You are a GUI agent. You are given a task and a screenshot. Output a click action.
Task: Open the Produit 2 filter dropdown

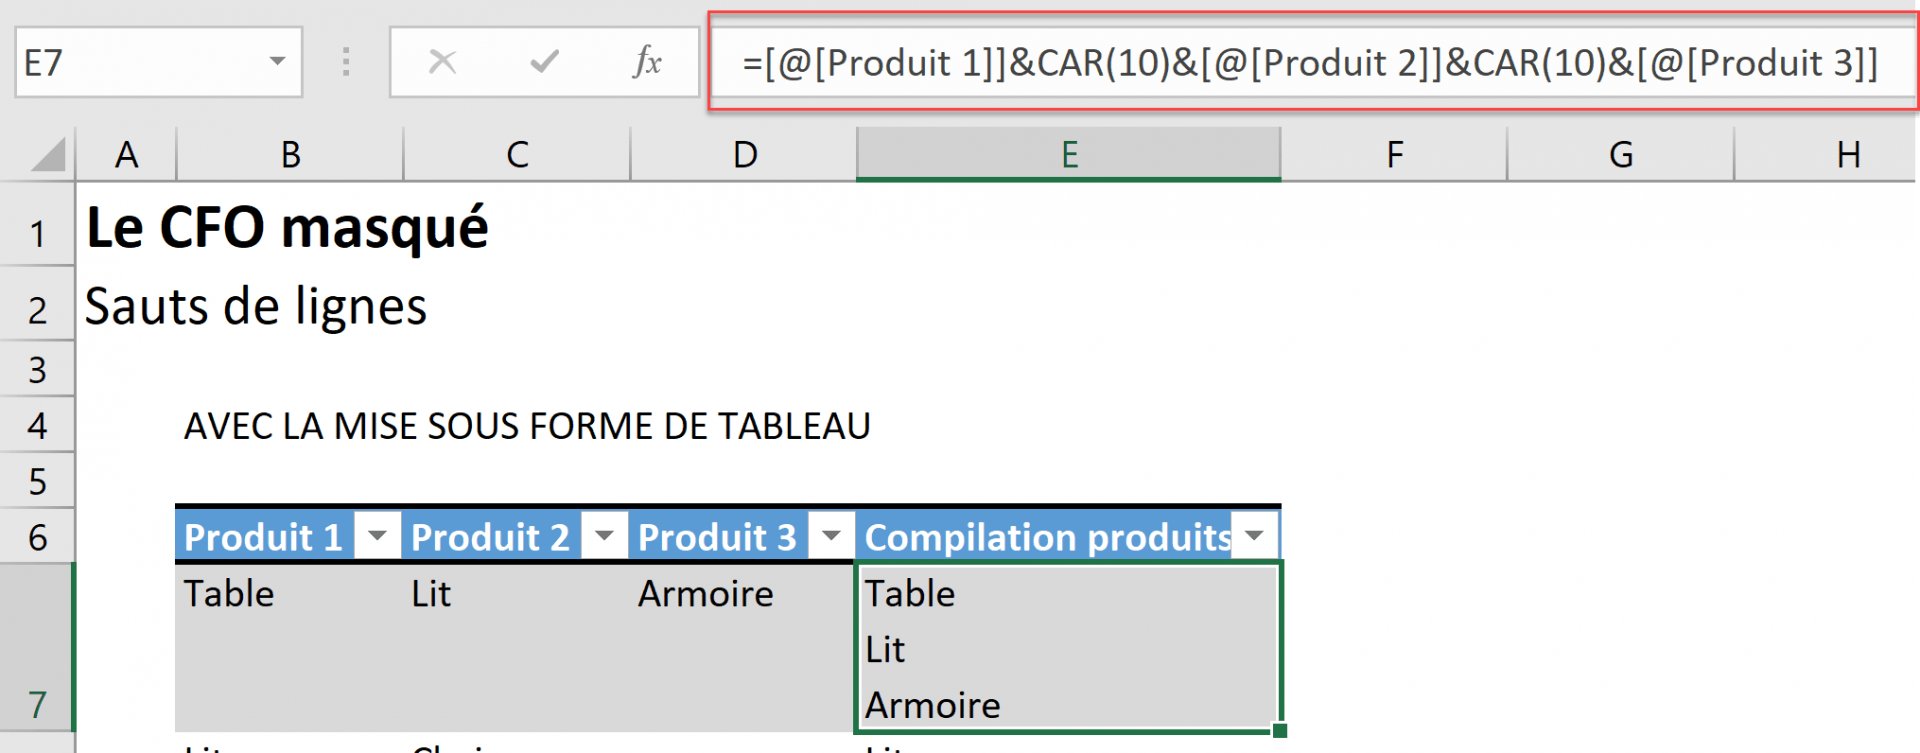tap(604, 536)
